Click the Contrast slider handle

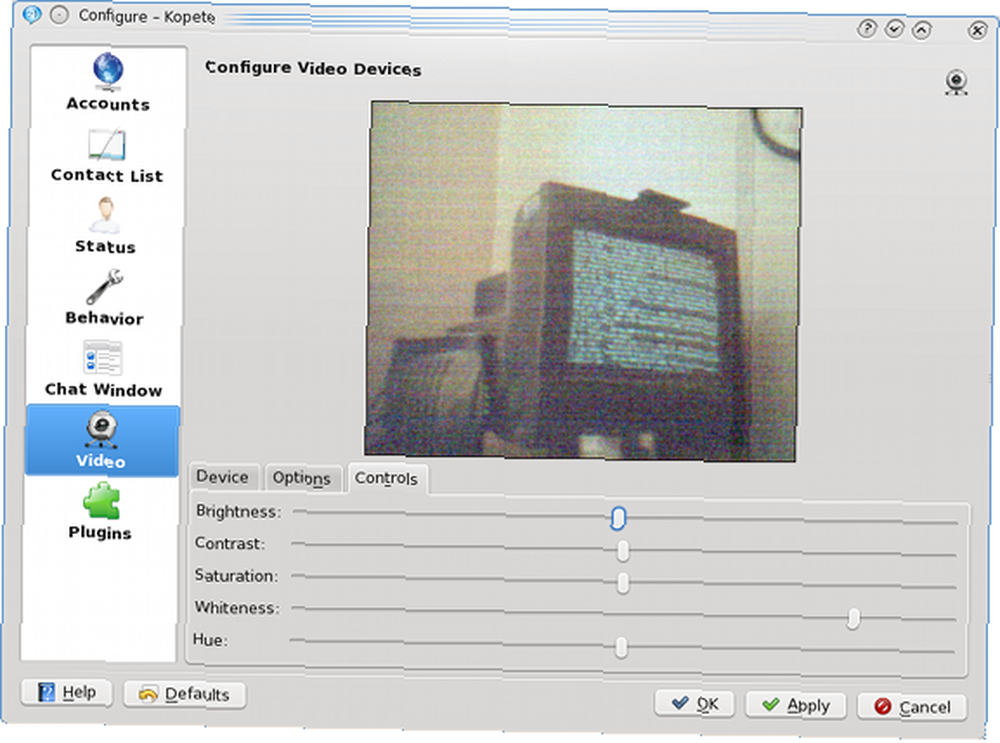pyautogui.click(x=623, y=550)
